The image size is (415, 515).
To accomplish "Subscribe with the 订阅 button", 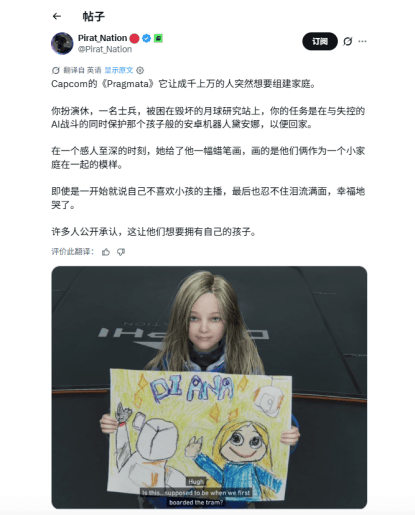I will 320,41.
